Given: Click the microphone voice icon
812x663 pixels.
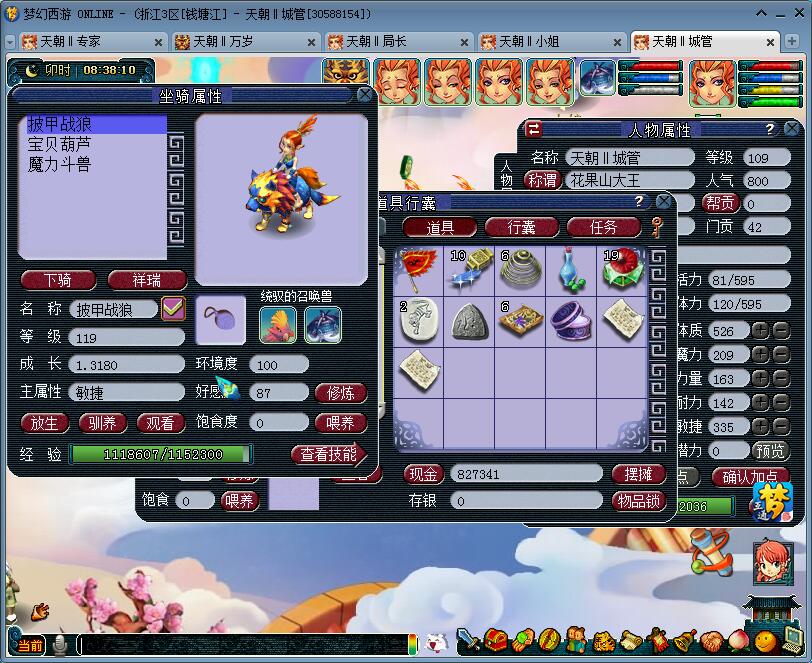Looking at the screenshot, I should pos(61,645).
